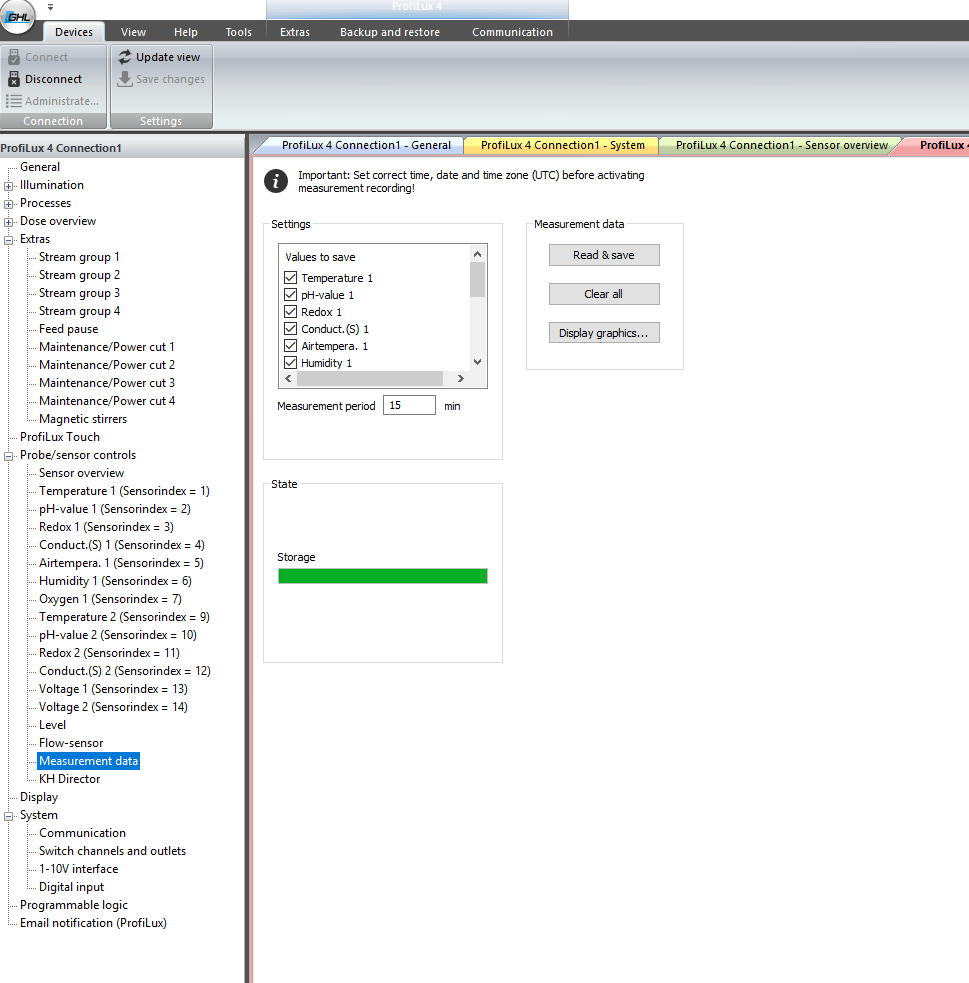This screenshot has width=969, height=983.
Task: Open the quick access toolbar dropdown arrow
Action: click(x=50, y=8)
